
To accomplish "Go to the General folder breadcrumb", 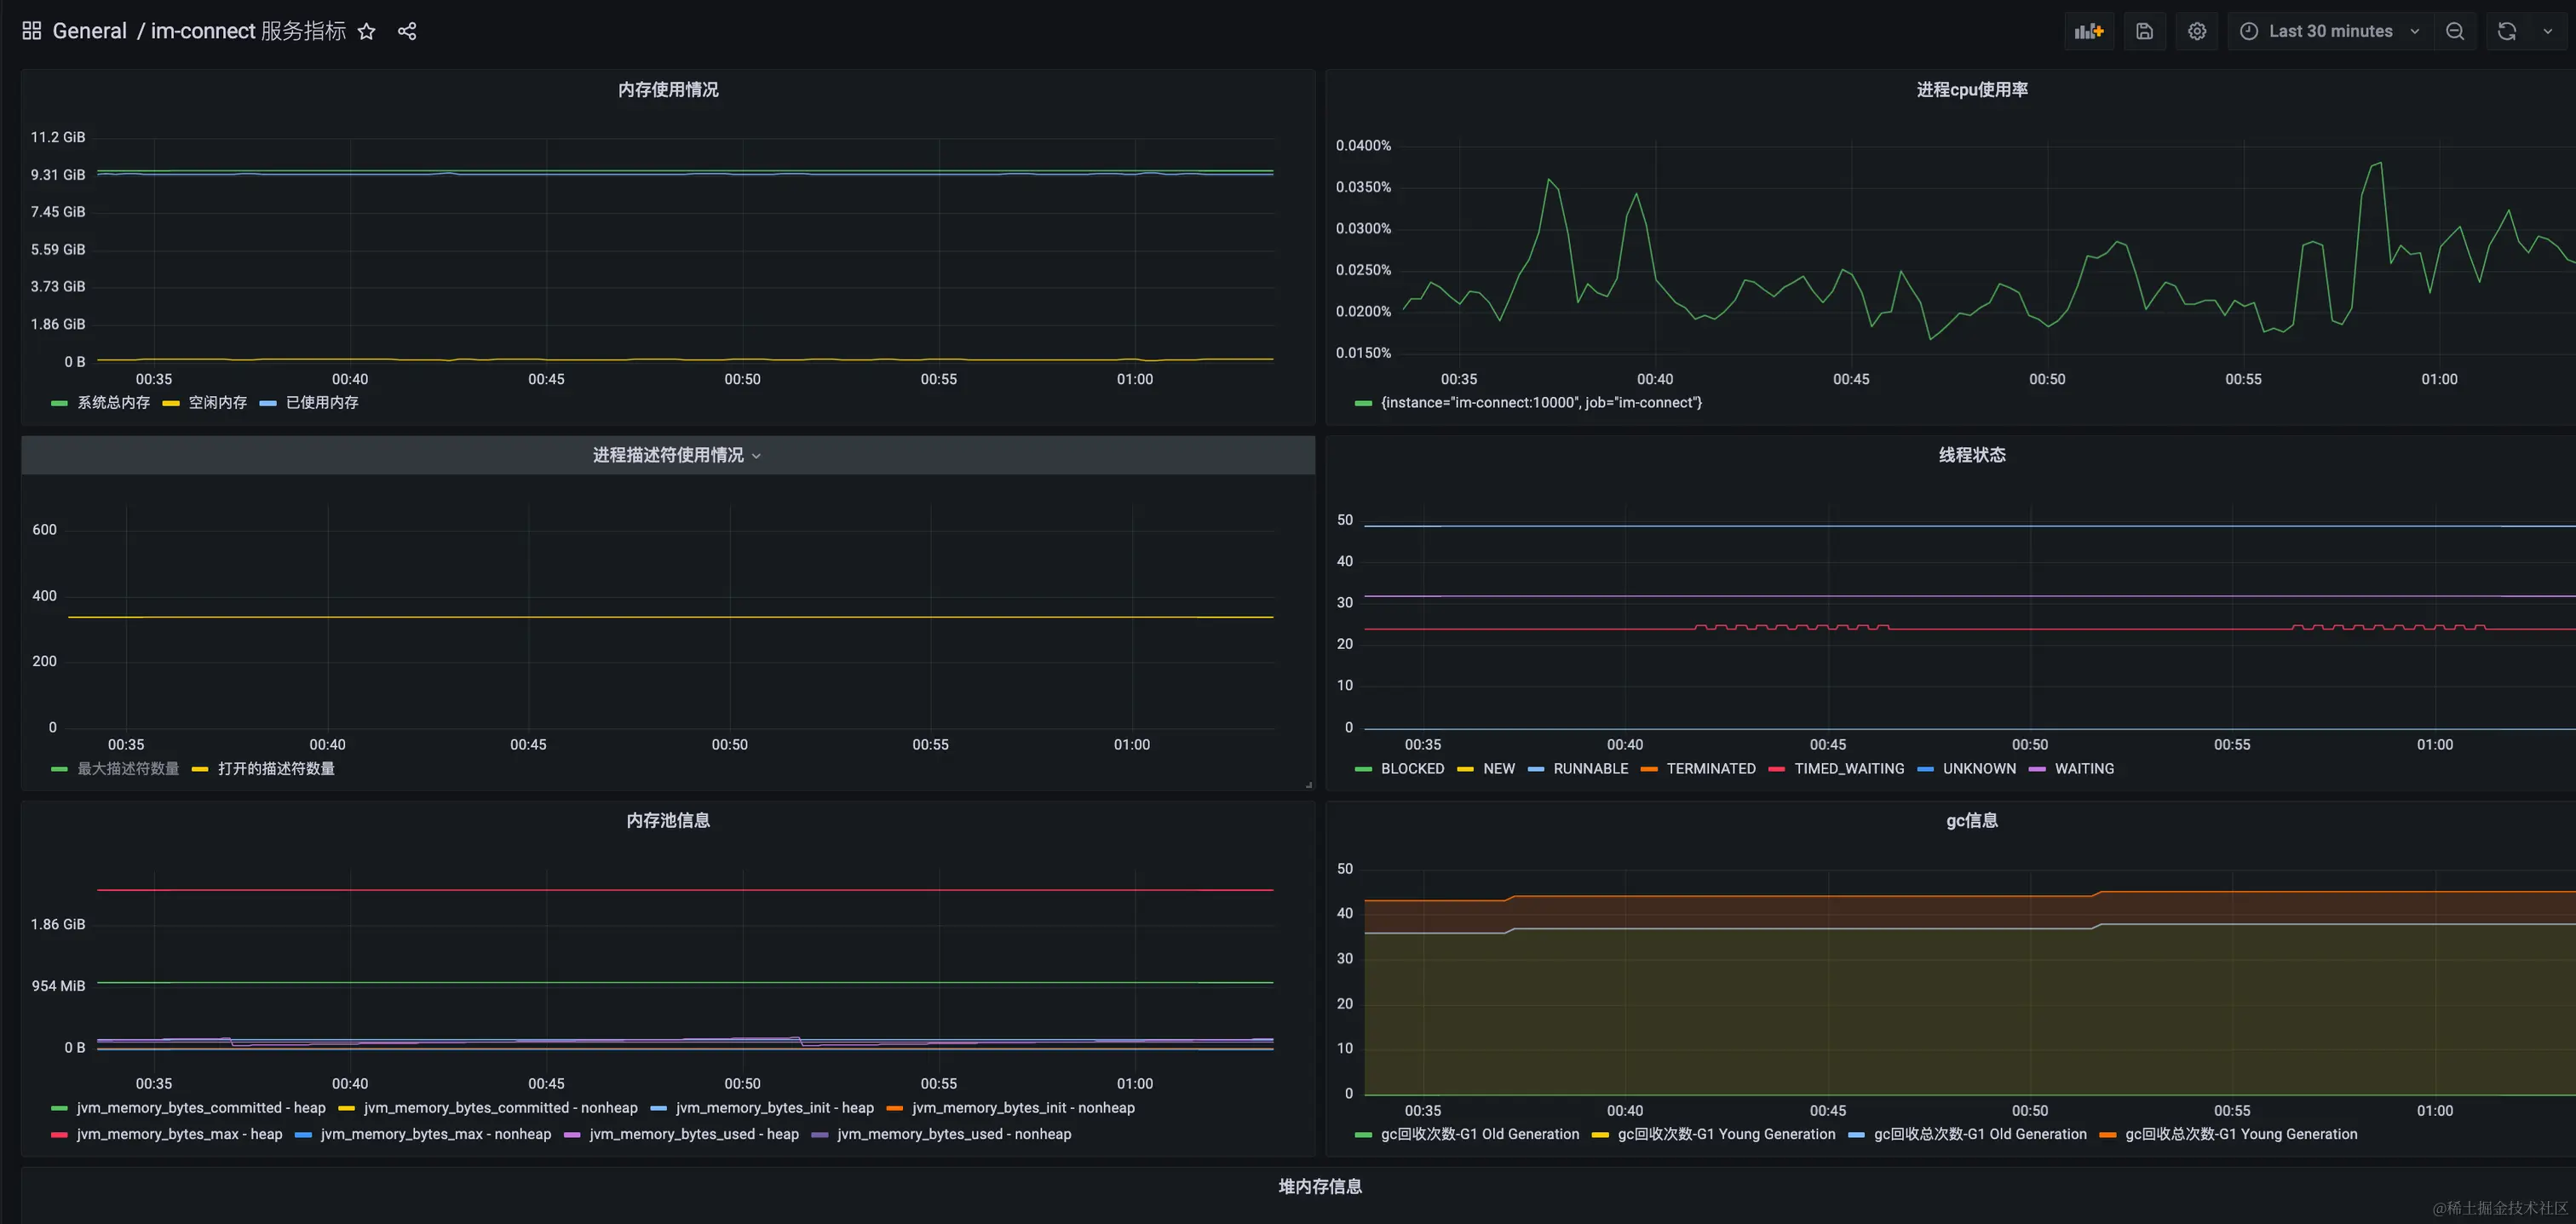I will click(x=89, y=31).
